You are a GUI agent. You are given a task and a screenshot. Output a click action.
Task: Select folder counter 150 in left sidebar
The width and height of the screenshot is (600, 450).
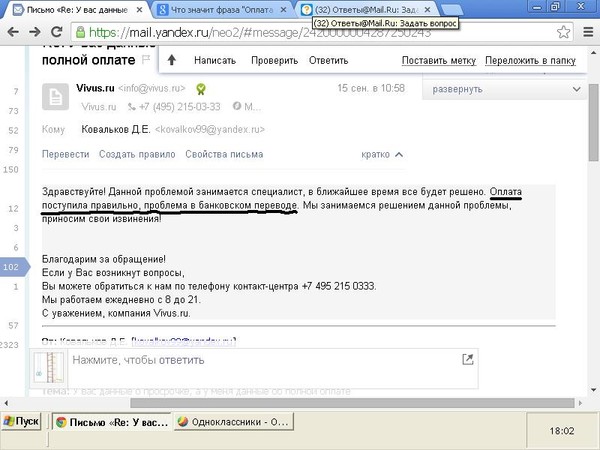tap(11, 170)
